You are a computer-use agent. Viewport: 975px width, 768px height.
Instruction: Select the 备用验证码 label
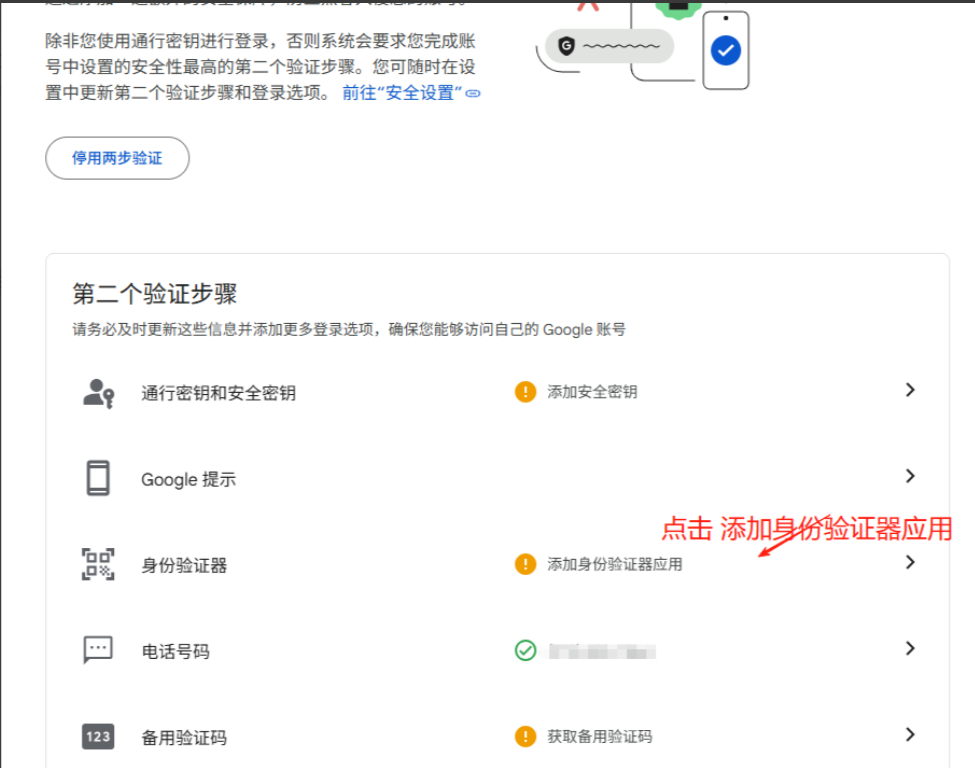(184, 738)
